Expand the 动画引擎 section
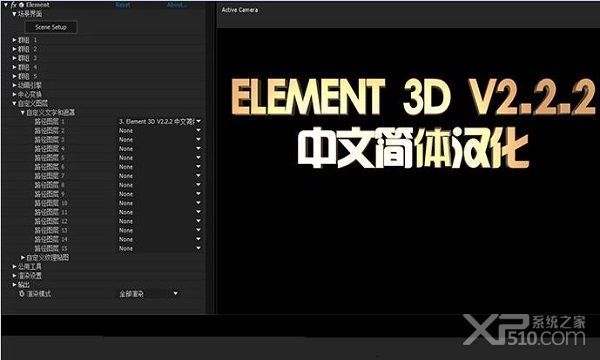 (x=14, y=85)
